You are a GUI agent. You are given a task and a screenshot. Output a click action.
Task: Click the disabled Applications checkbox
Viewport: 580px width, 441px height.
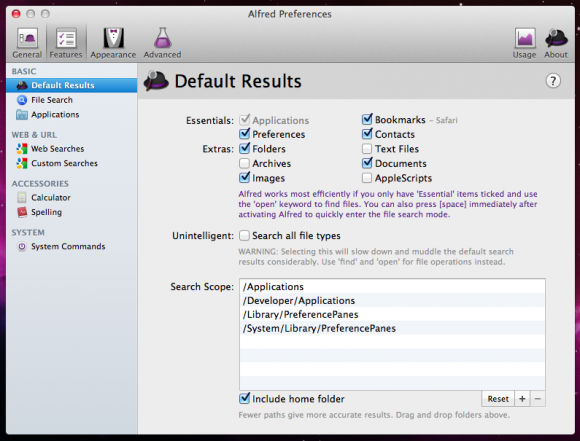coord(245,120)
